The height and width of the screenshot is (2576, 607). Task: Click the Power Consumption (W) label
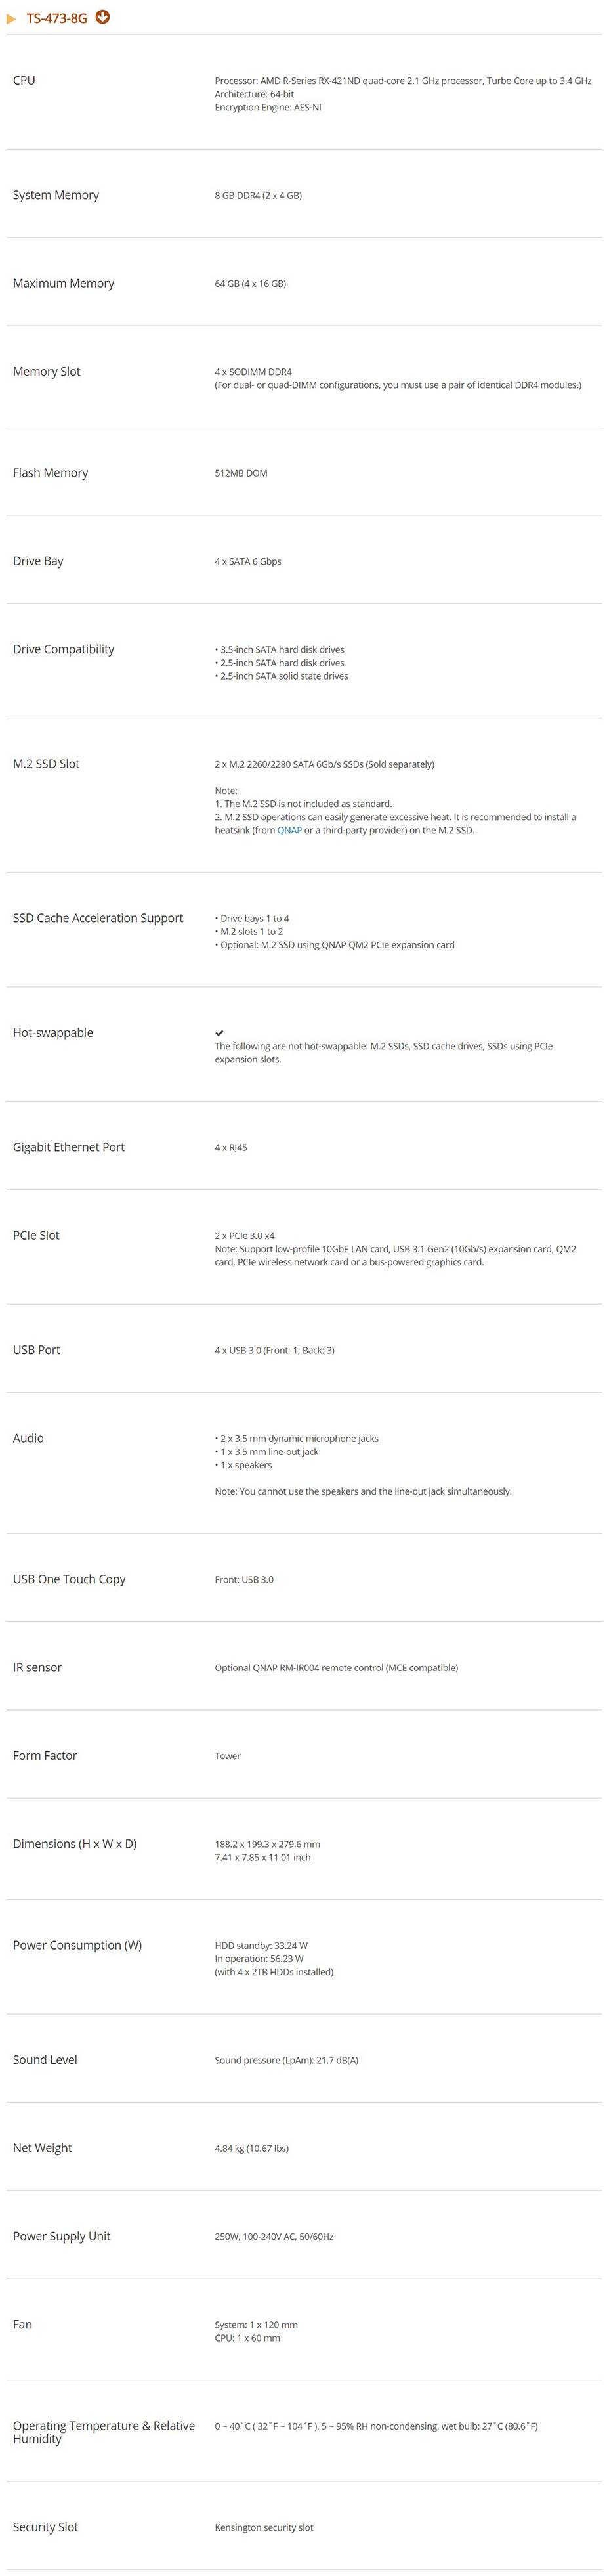[77, 1945]
